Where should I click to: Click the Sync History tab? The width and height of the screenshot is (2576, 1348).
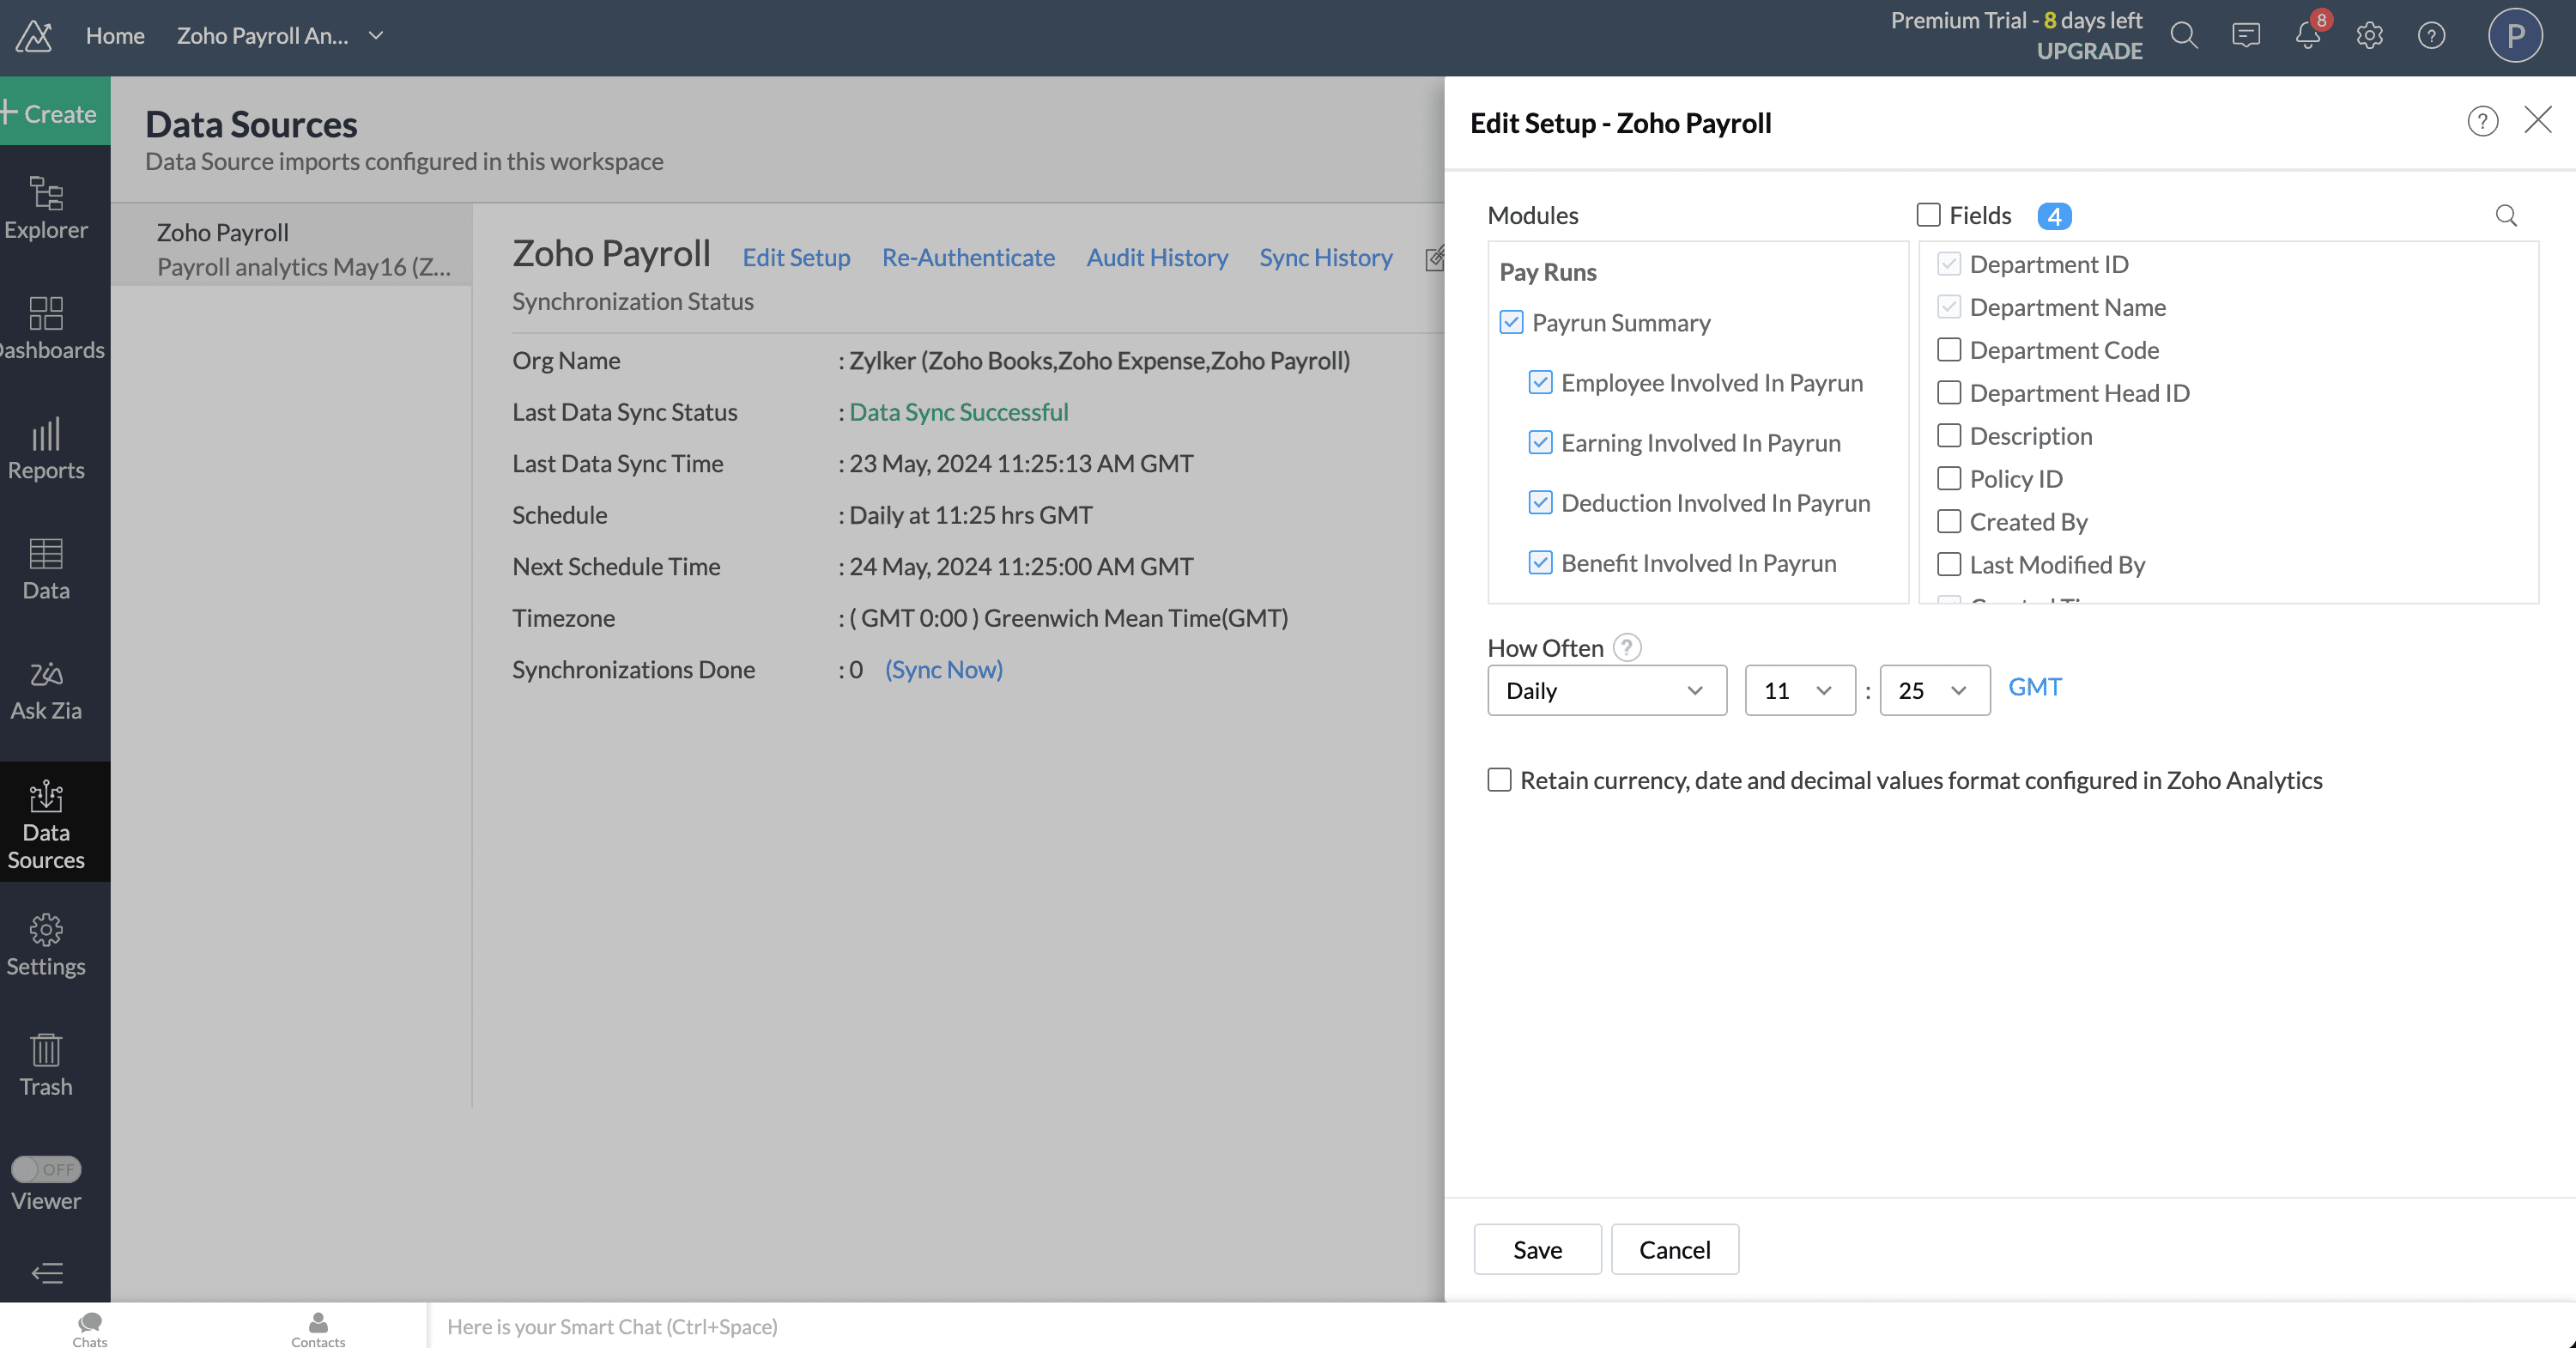tap(1327, 256)
